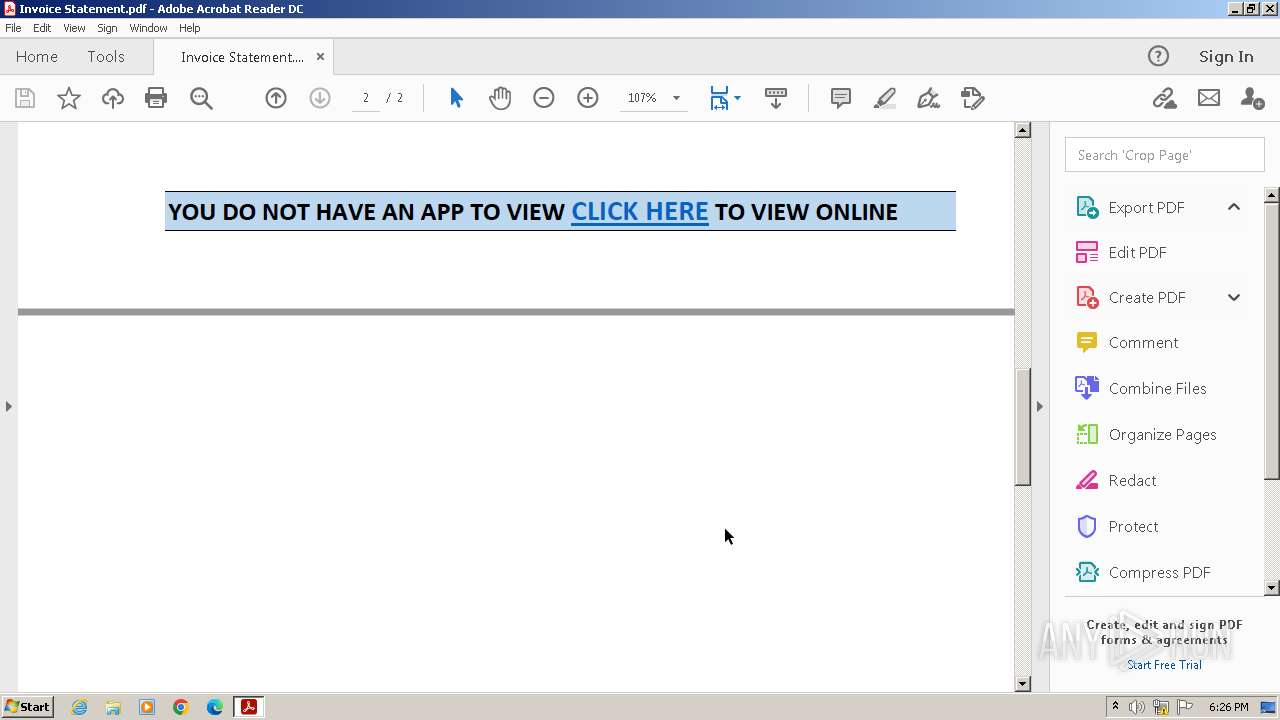Collapse the Export PDF section

point(1234,207)
